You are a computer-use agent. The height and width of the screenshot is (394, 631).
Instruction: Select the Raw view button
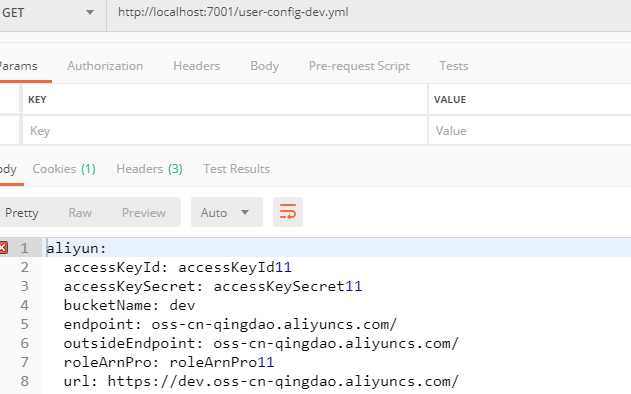[80, 212]
